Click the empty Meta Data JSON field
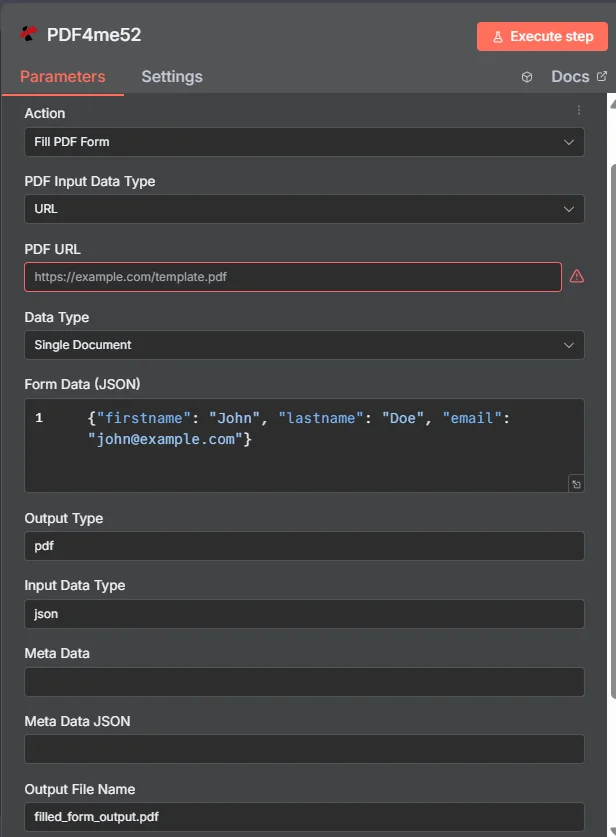 click(304, 749)
